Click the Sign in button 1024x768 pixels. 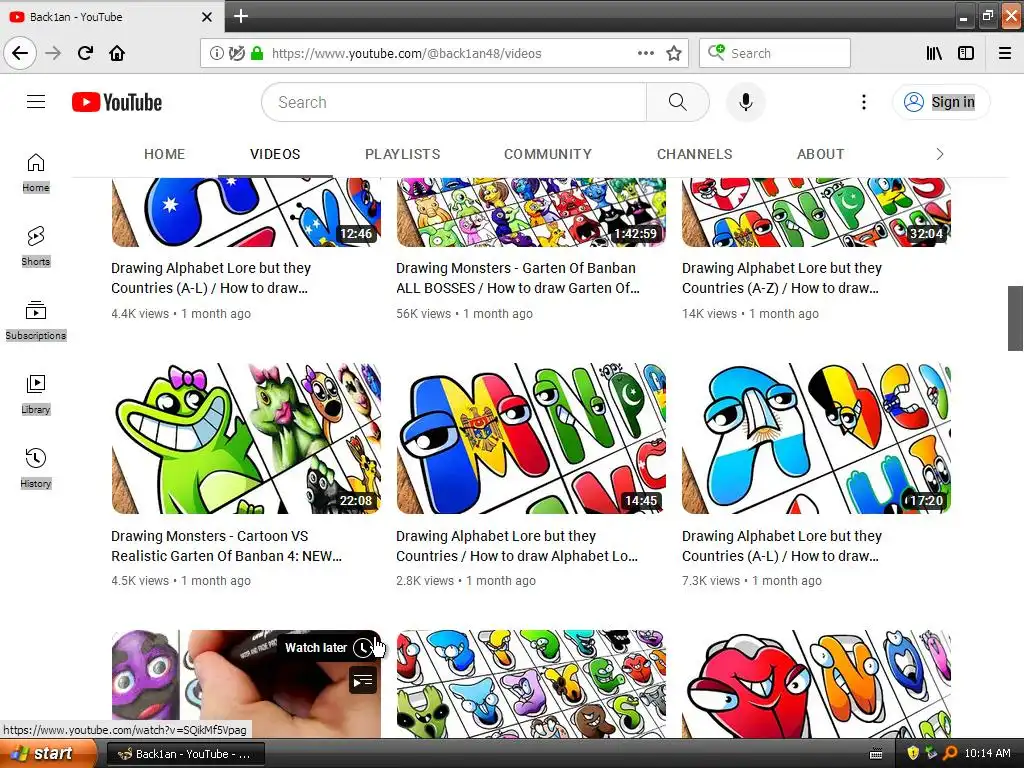[941, 102]
